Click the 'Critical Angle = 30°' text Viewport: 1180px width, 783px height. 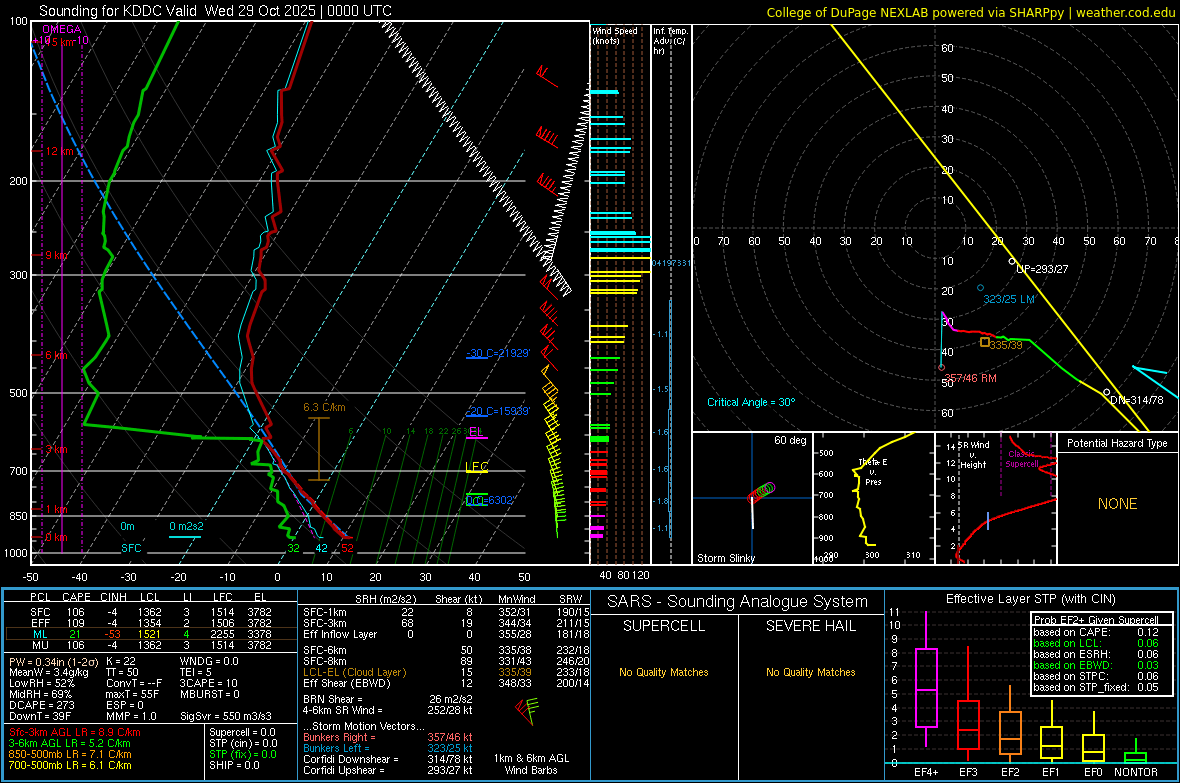[751, 402]
